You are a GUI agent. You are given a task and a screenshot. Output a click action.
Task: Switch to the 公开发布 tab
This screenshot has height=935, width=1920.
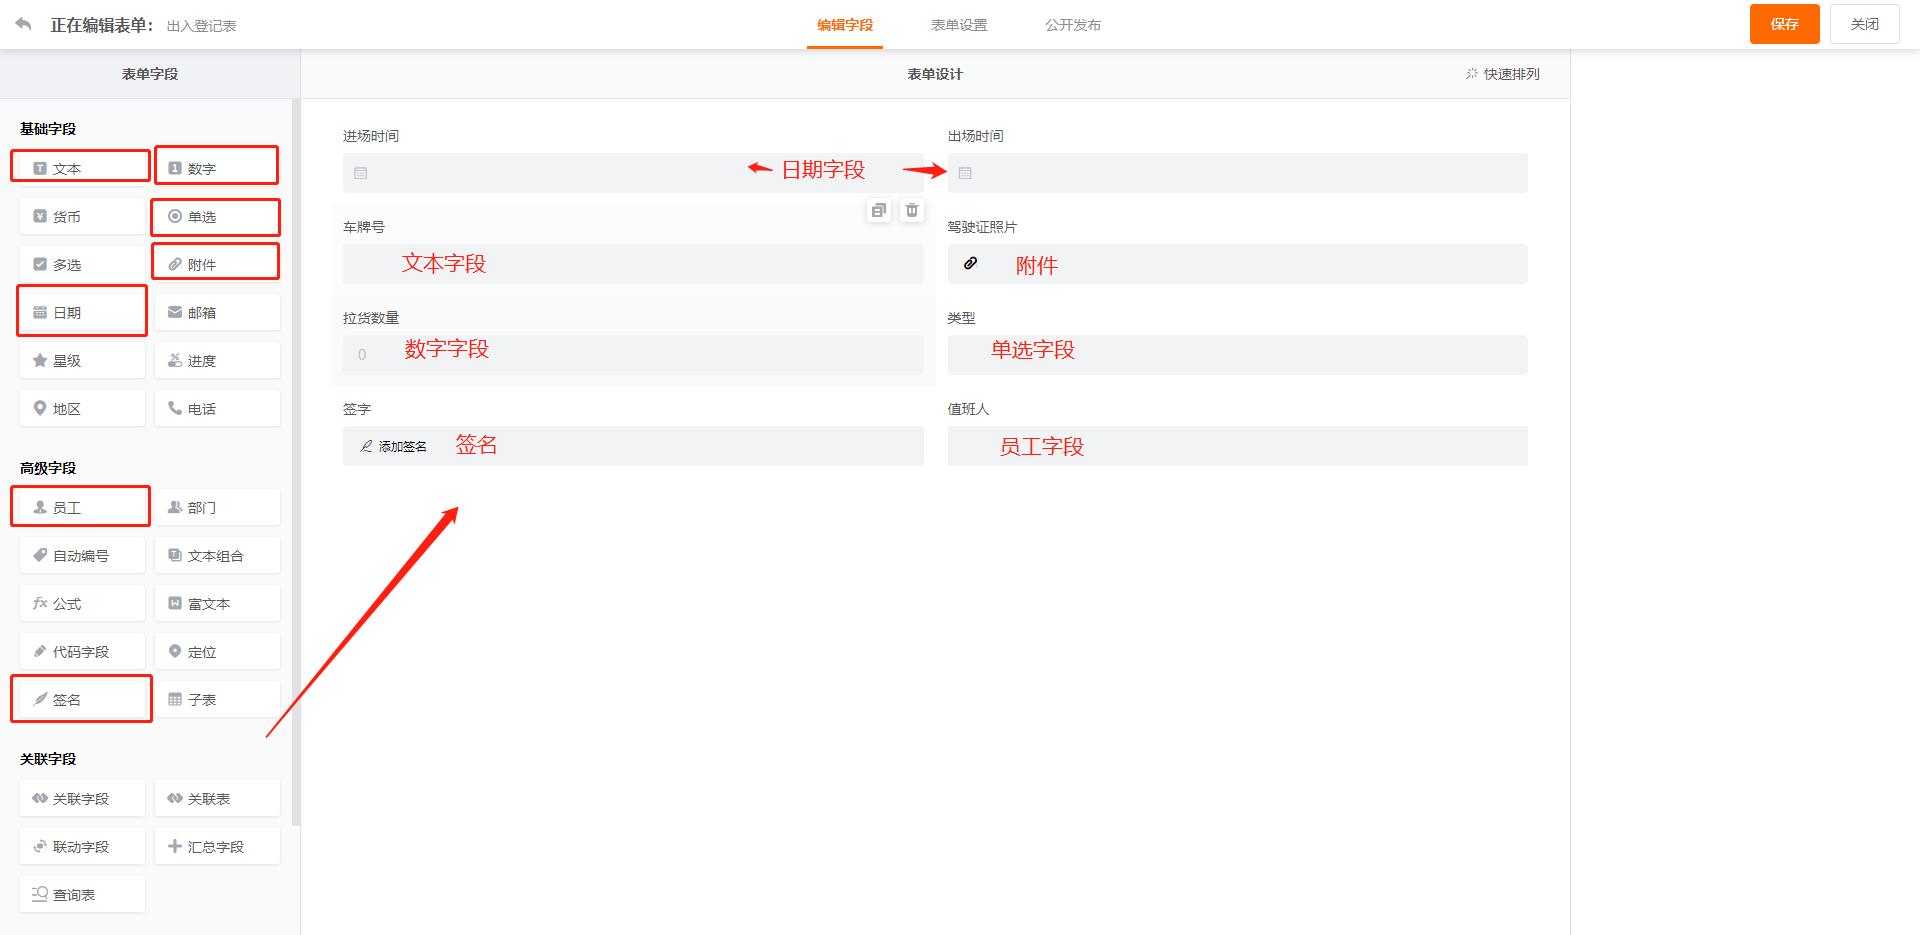click(x=1073, y=25)
